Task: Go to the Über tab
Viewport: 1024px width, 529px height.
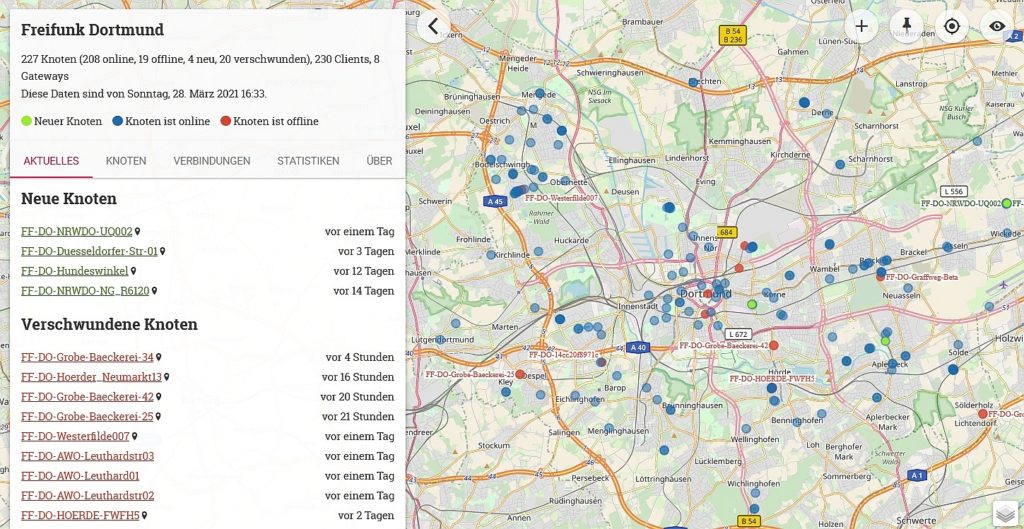Action: pyautogui.click(x=379, y=161)
